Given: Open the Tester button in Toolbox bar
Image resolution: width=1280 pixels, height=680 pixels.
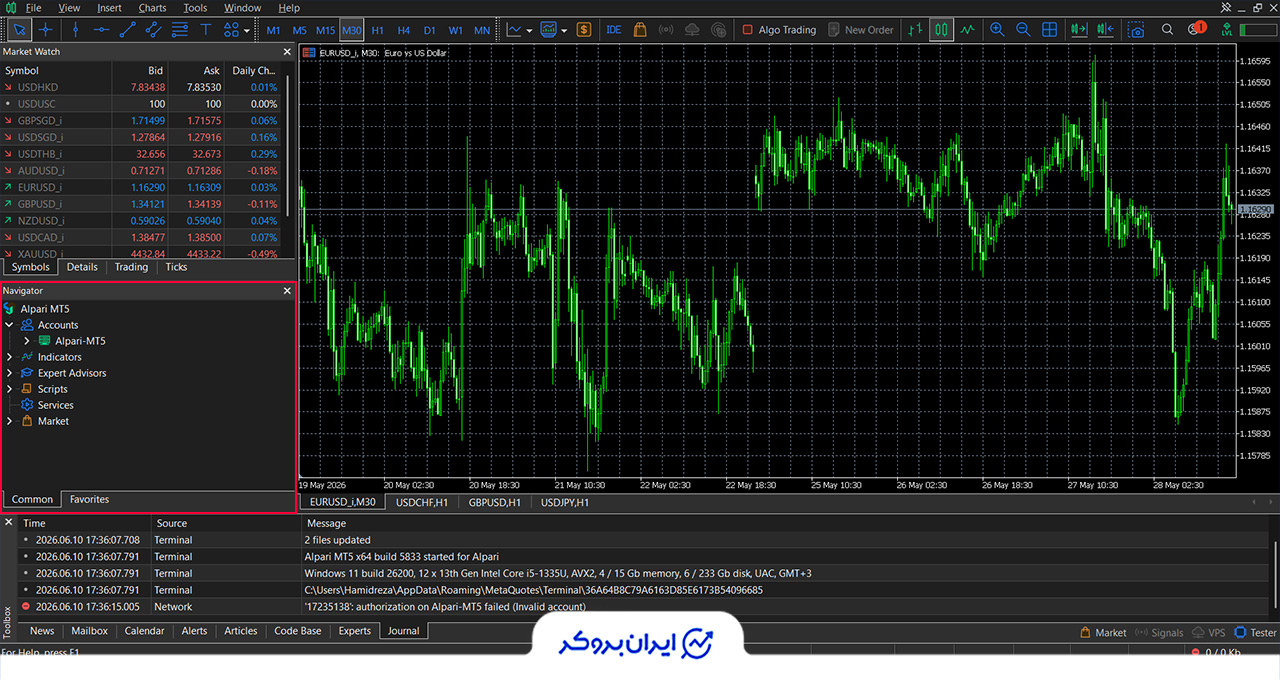Looking at the screenshot, I should pos(1256,632).
